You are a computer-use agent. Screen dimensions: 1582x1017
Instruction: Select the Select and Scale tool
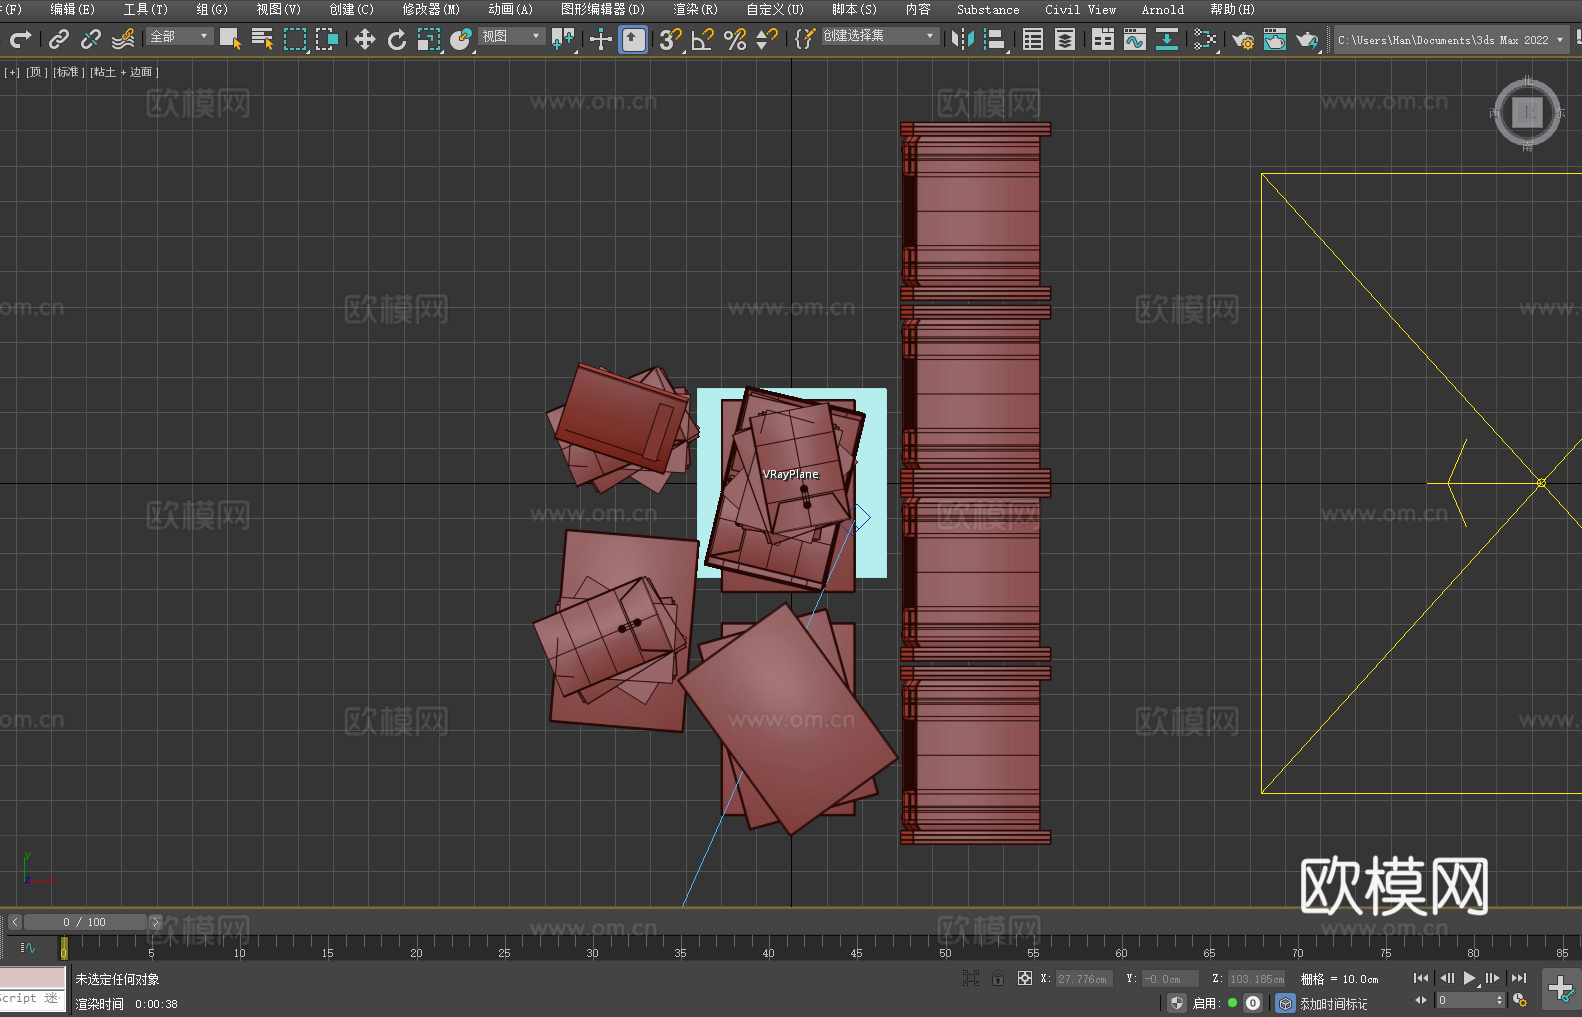click(x=429, y=39)
